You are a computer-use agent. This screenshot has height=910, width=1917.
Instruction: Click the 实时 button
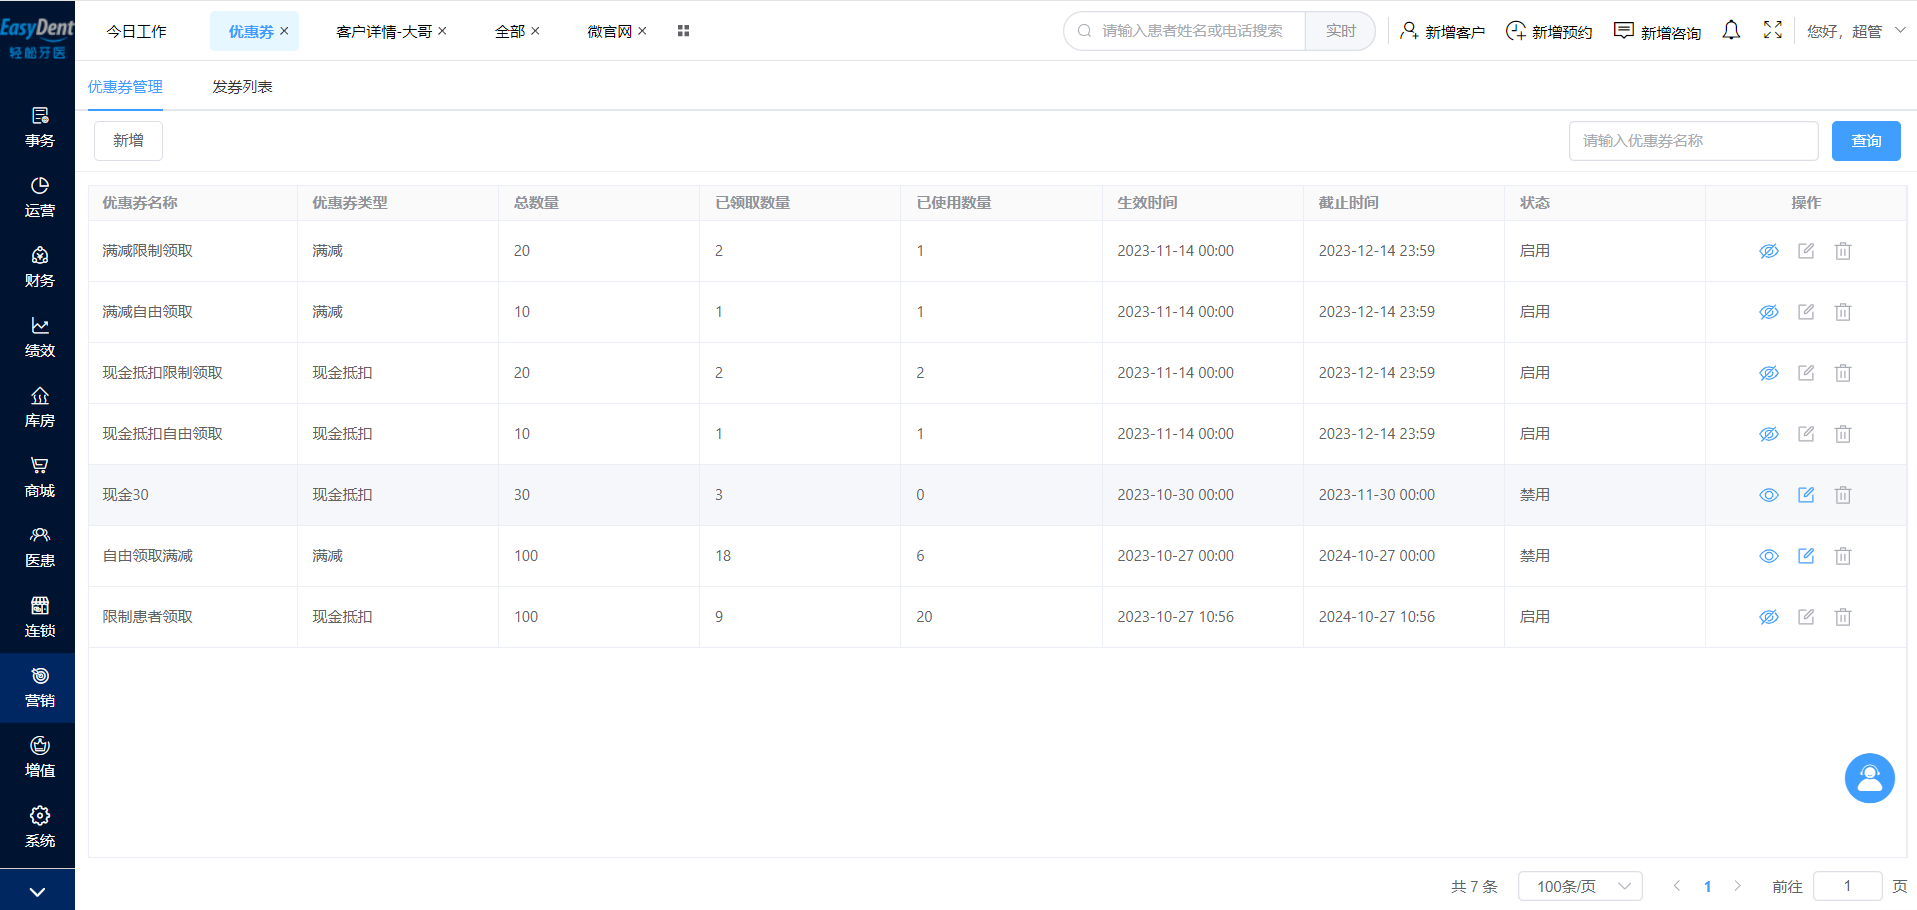point(1340,31)
